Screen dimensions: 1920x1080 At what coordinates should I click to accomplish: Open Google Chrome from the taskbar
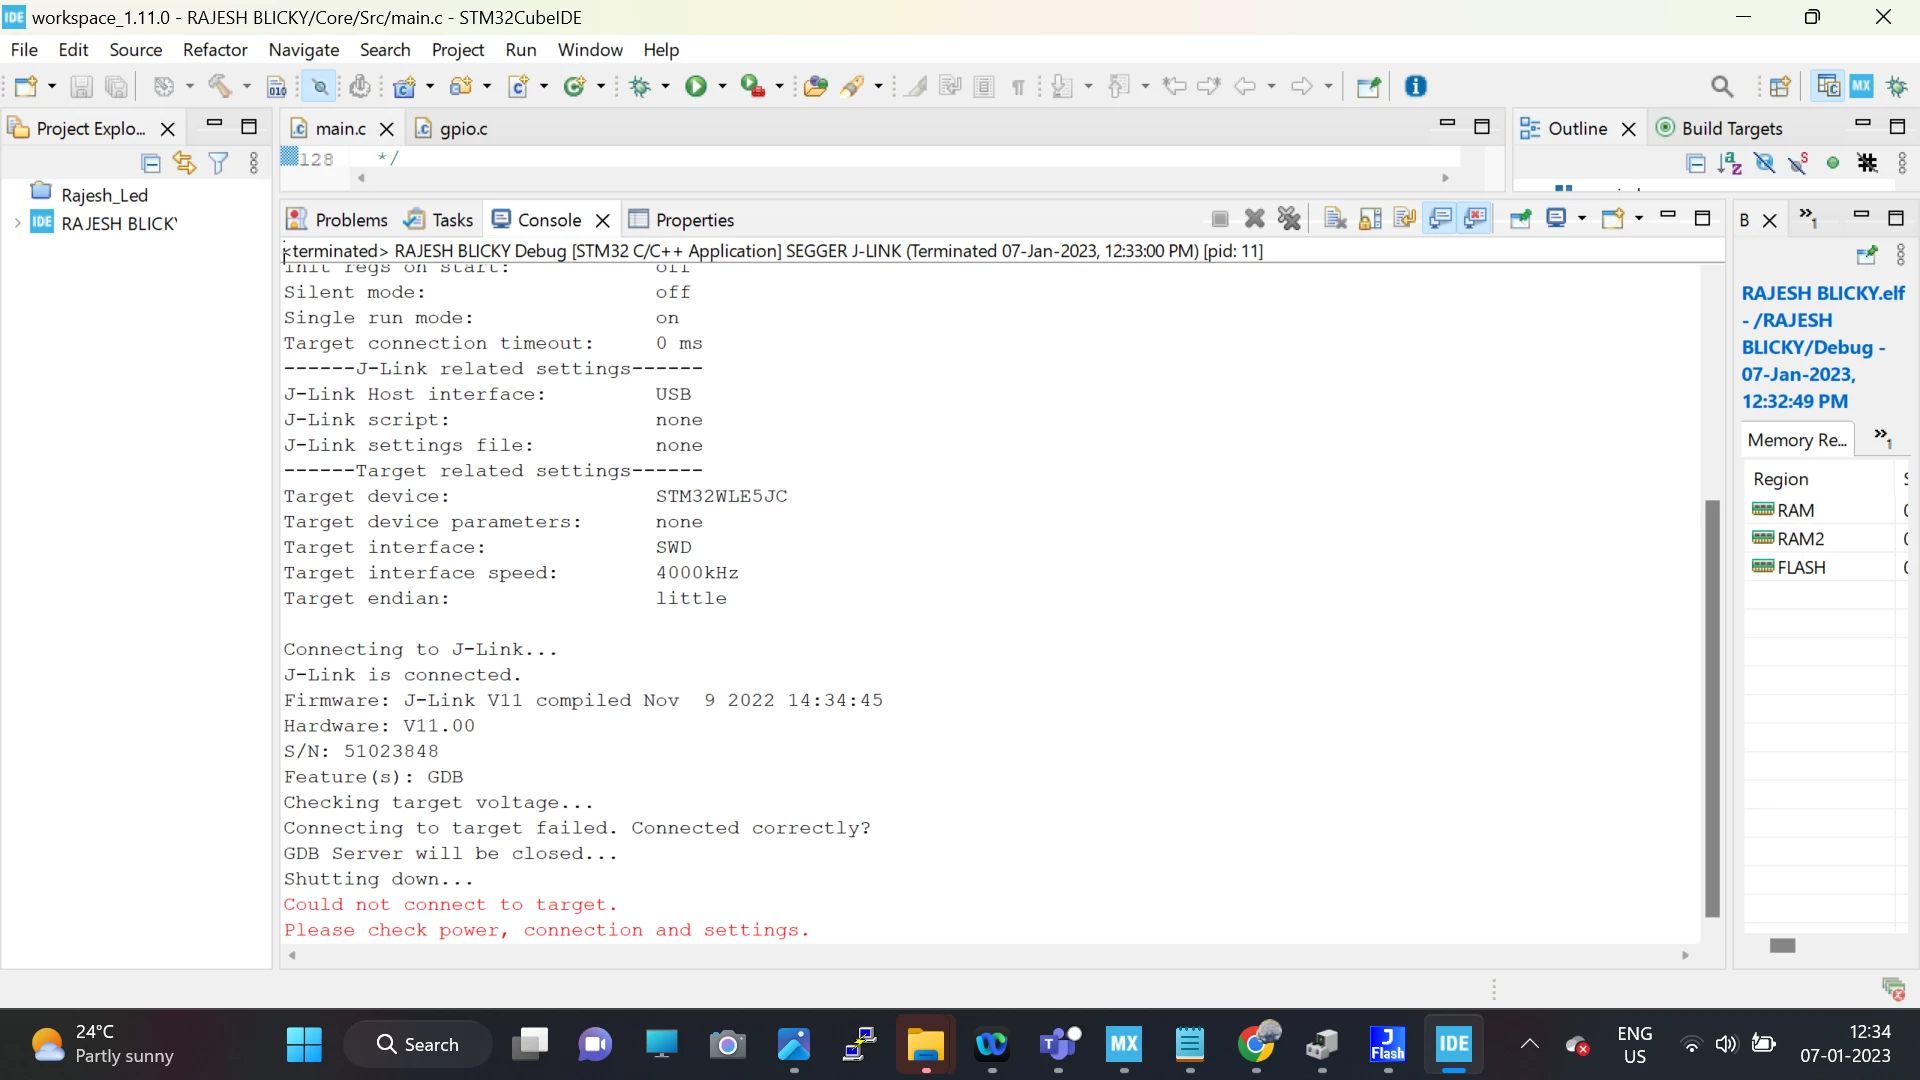1256,1045
